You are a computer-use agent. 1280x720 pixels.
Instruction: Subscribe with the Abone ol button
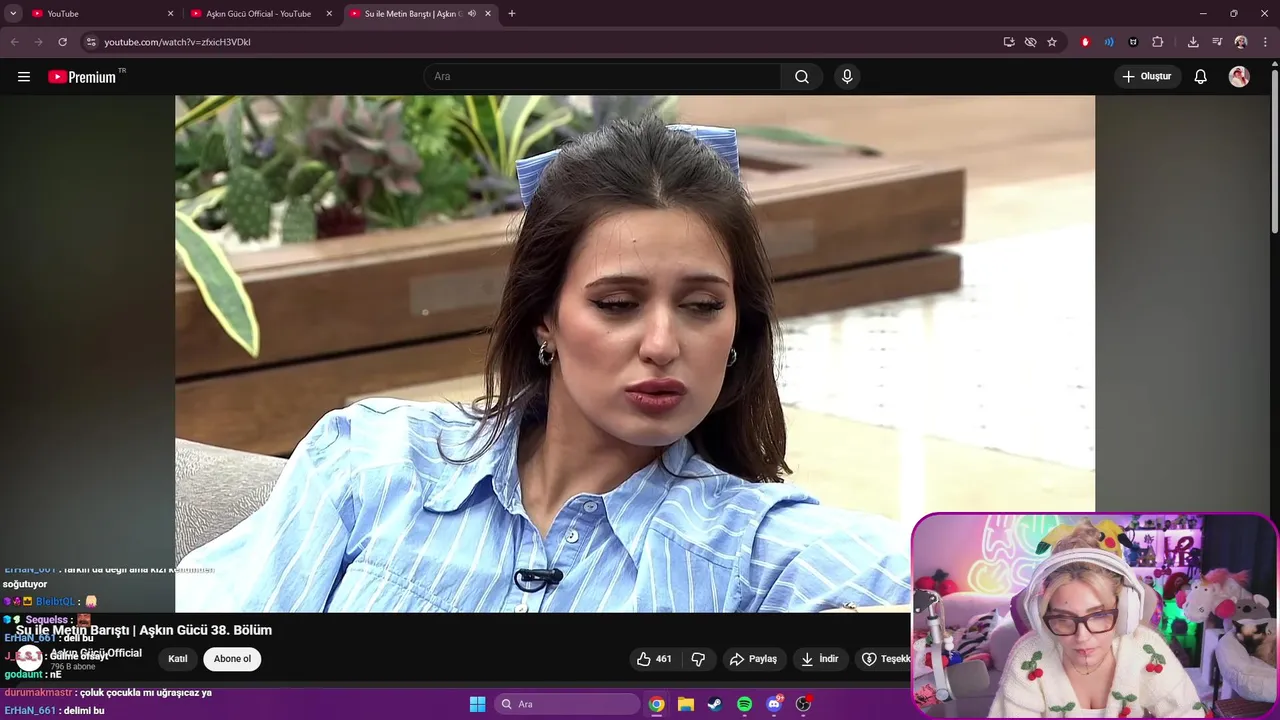(233, 659)
